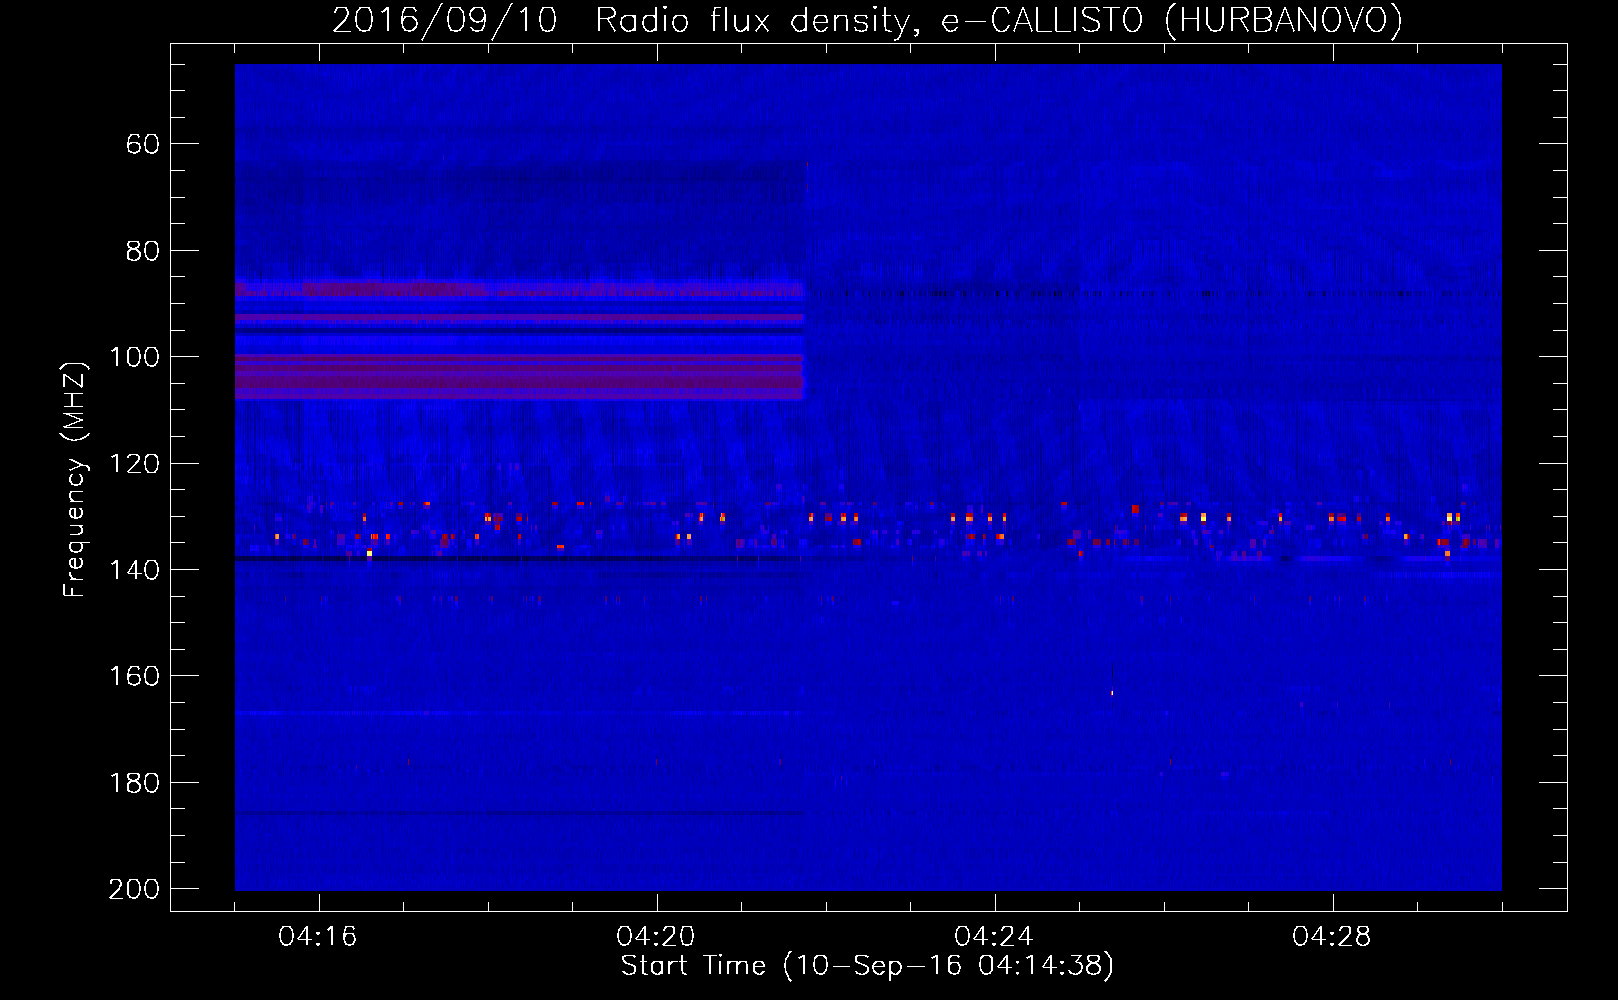Click the 80 frequency tick label
The image size is (1618, 1000).
pyautogui.click(x=143, y=251)
